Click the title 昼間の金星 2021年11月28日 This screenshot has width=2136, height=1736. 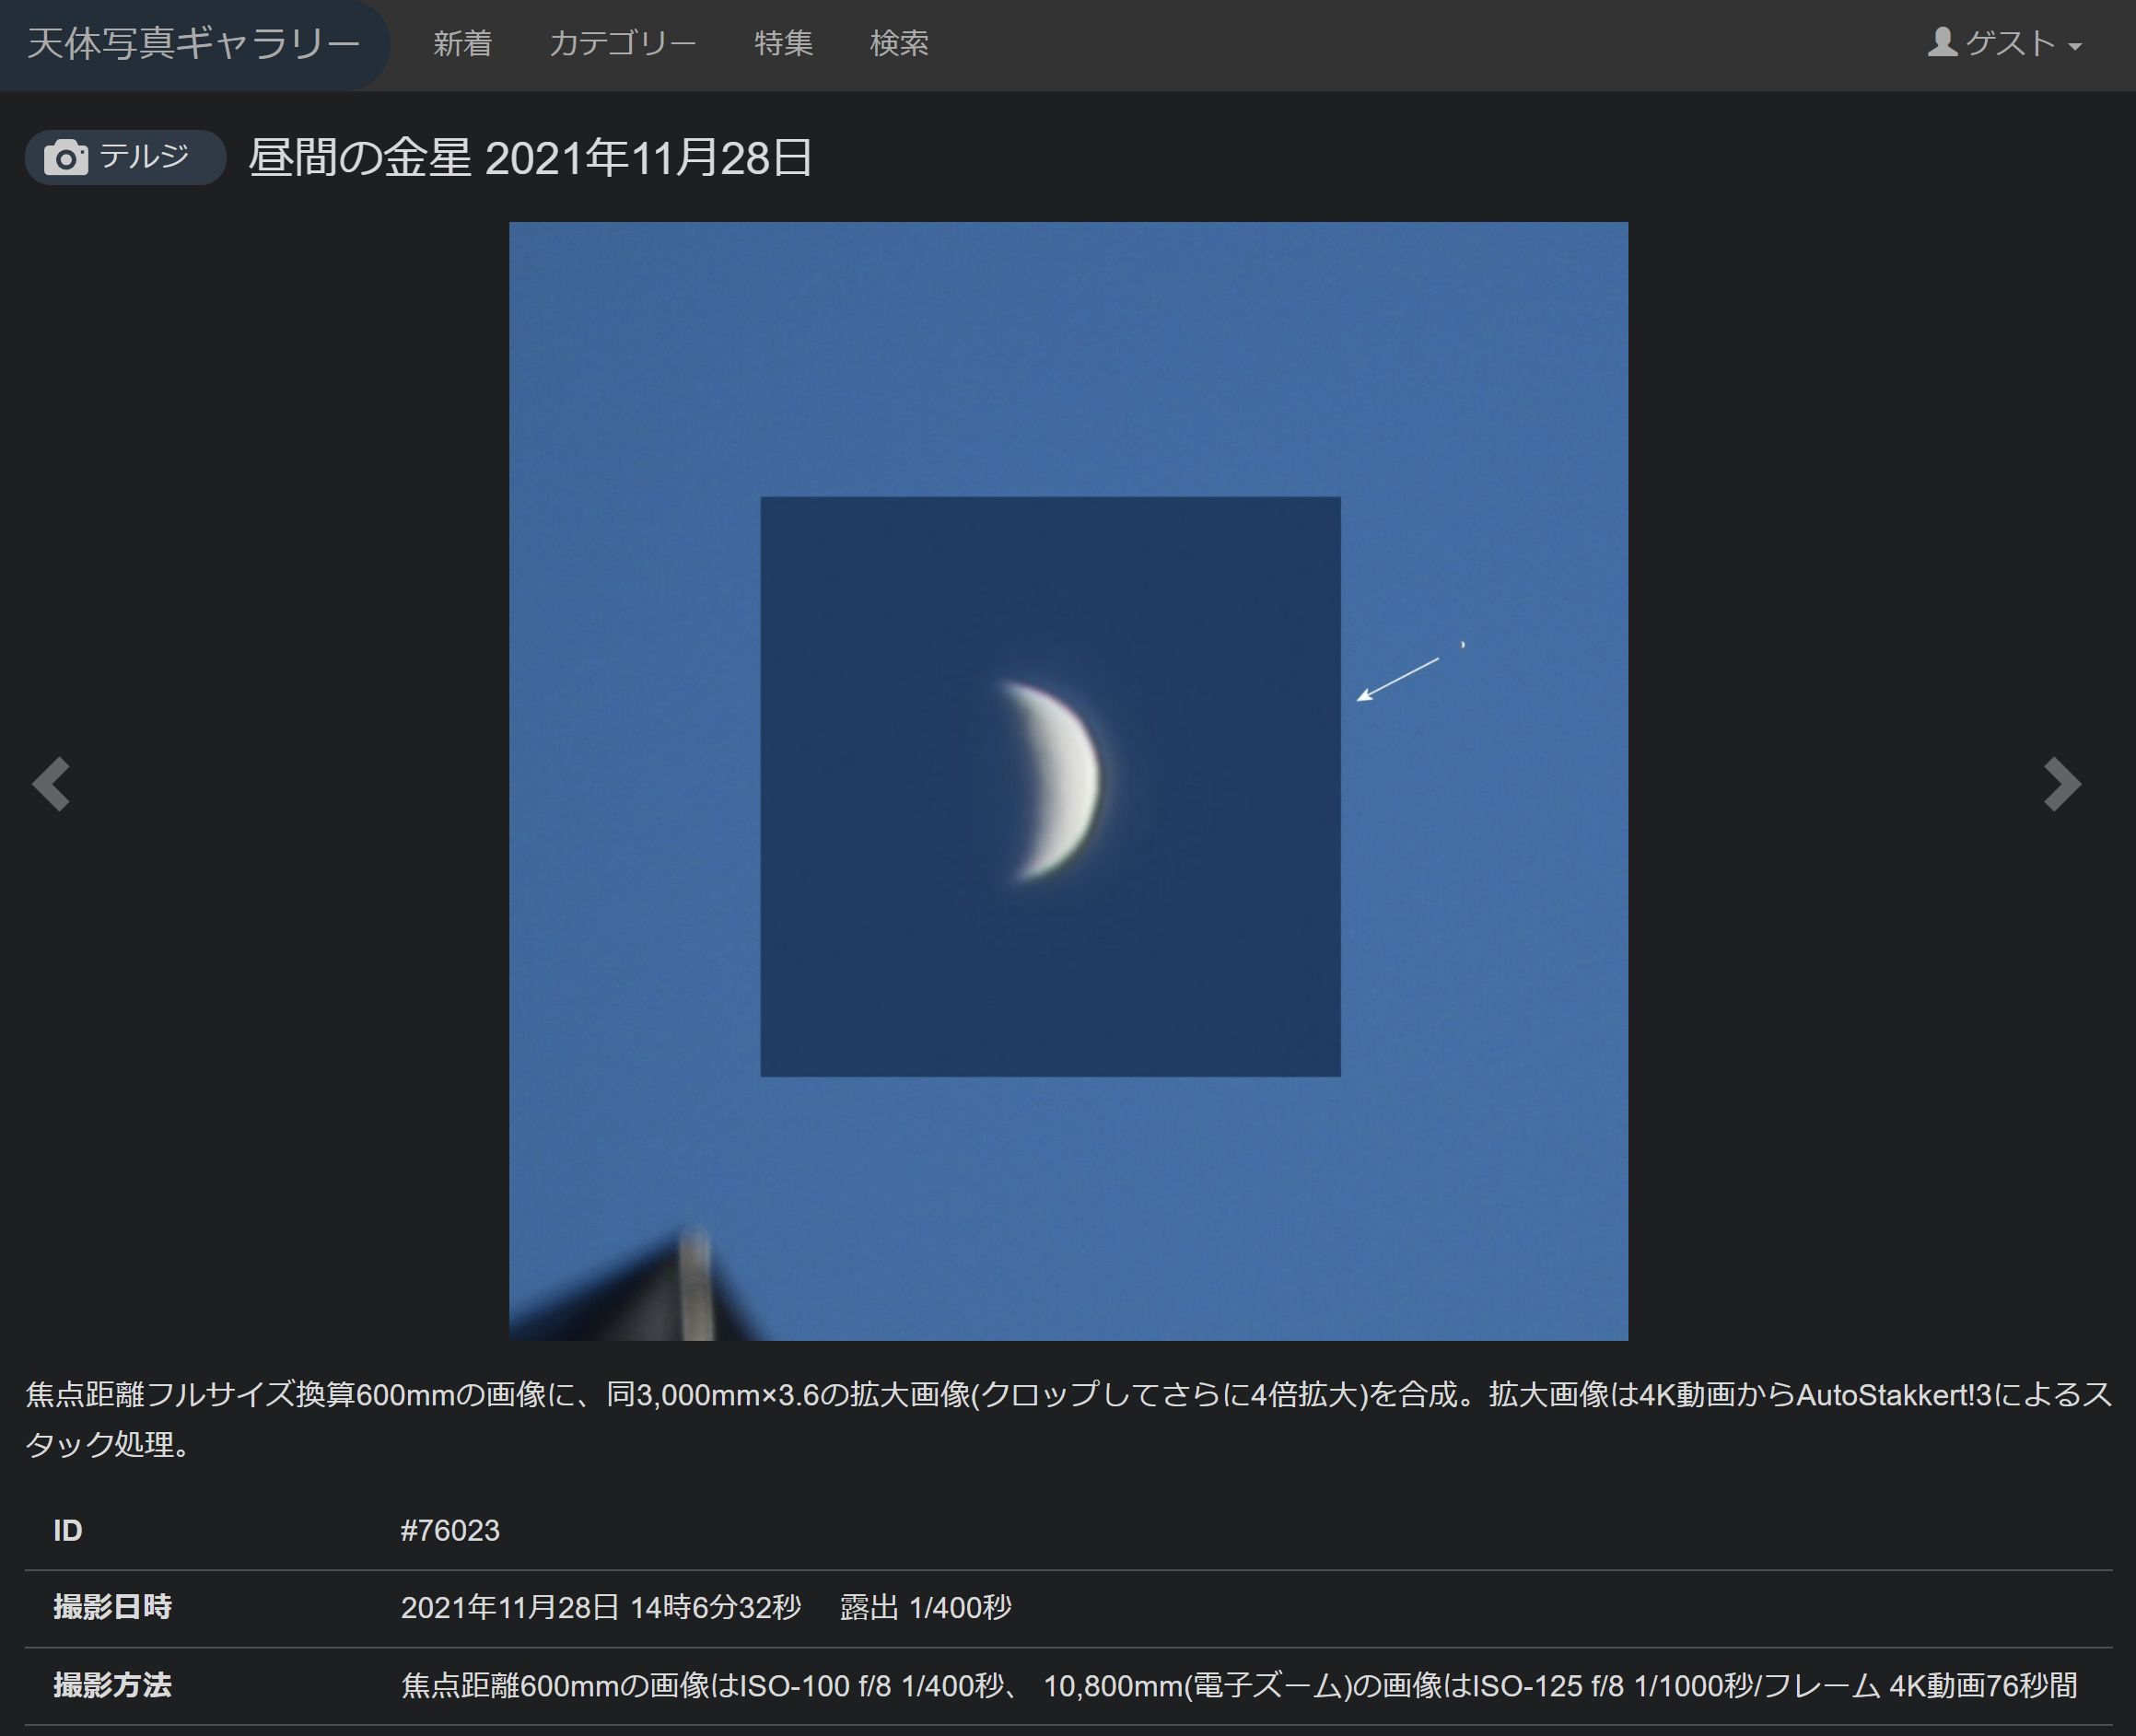point(530,158)
